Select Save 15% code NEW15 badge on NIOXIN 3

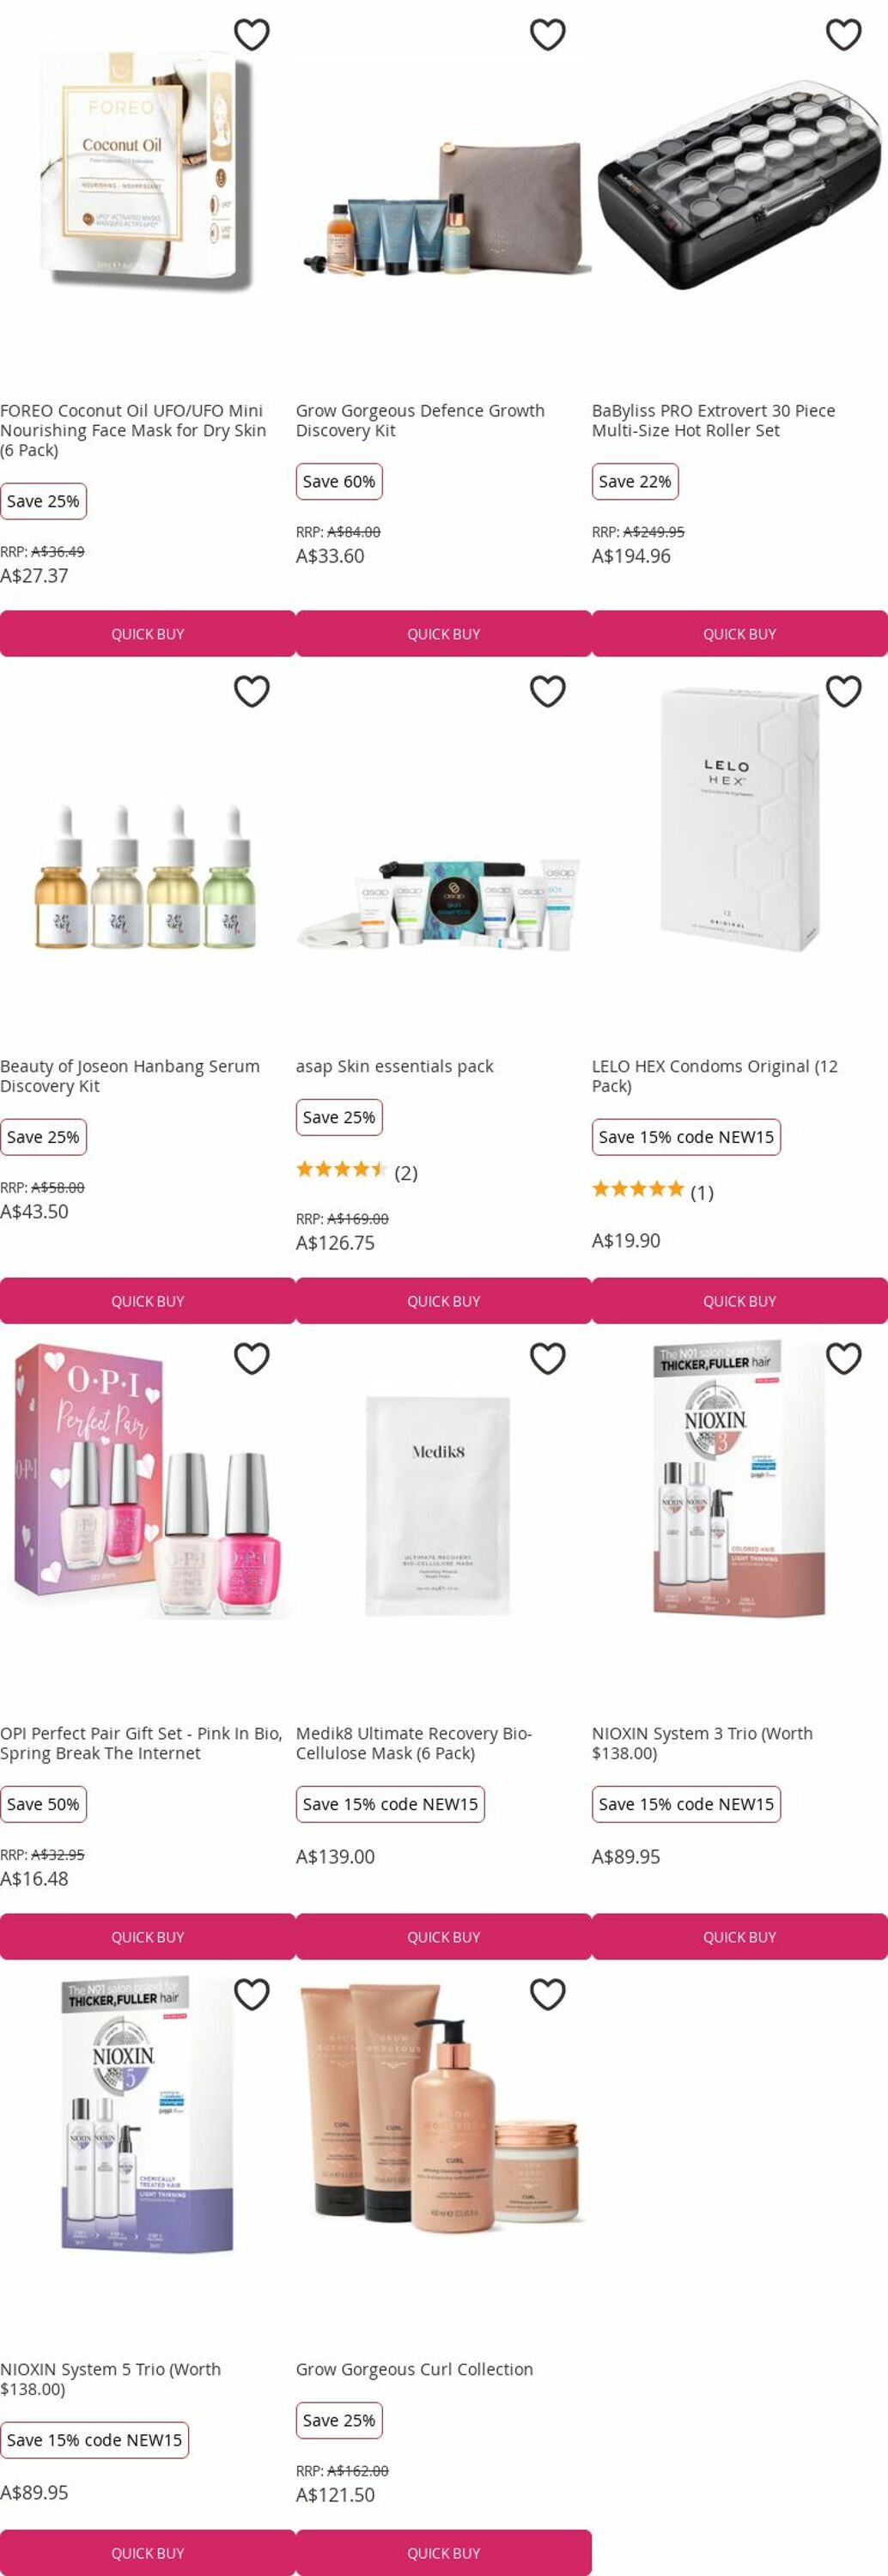click(686, 1804)
